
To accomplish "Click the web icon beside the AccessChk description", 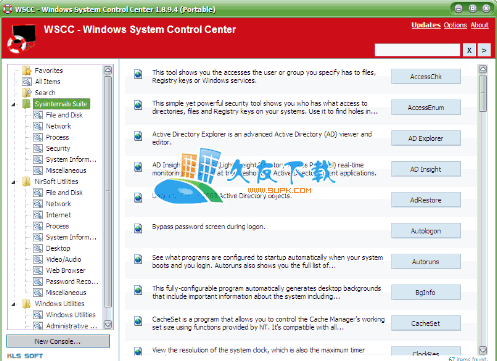I will [x=138, y=74].
